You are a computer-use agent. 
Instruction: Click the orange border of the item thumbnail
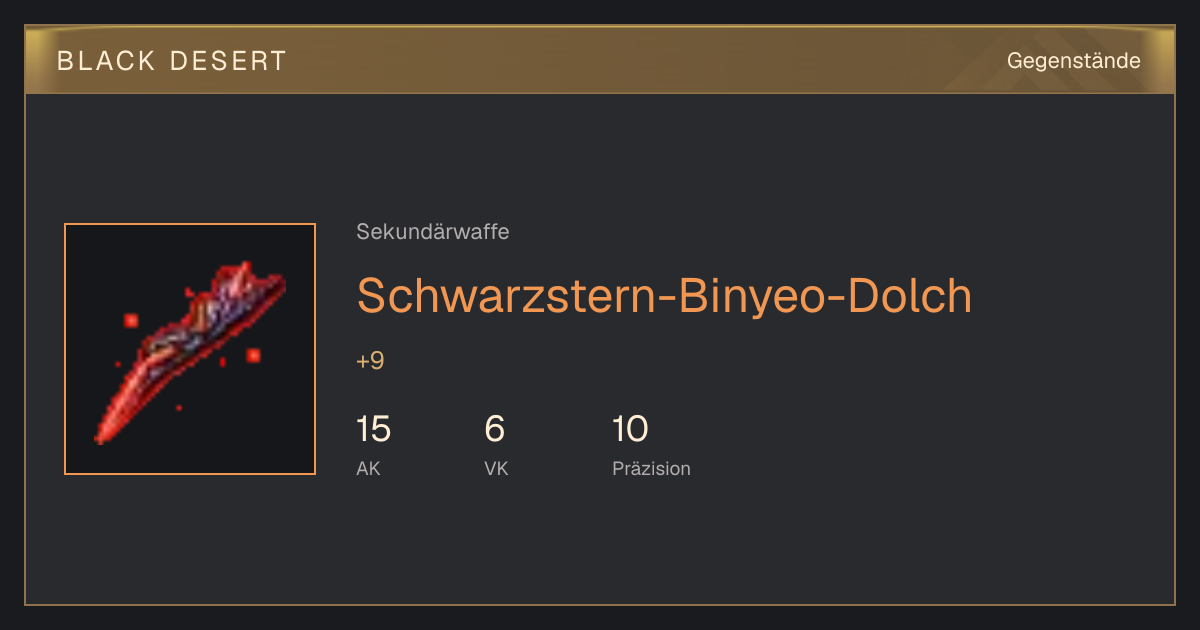(190, 224)
